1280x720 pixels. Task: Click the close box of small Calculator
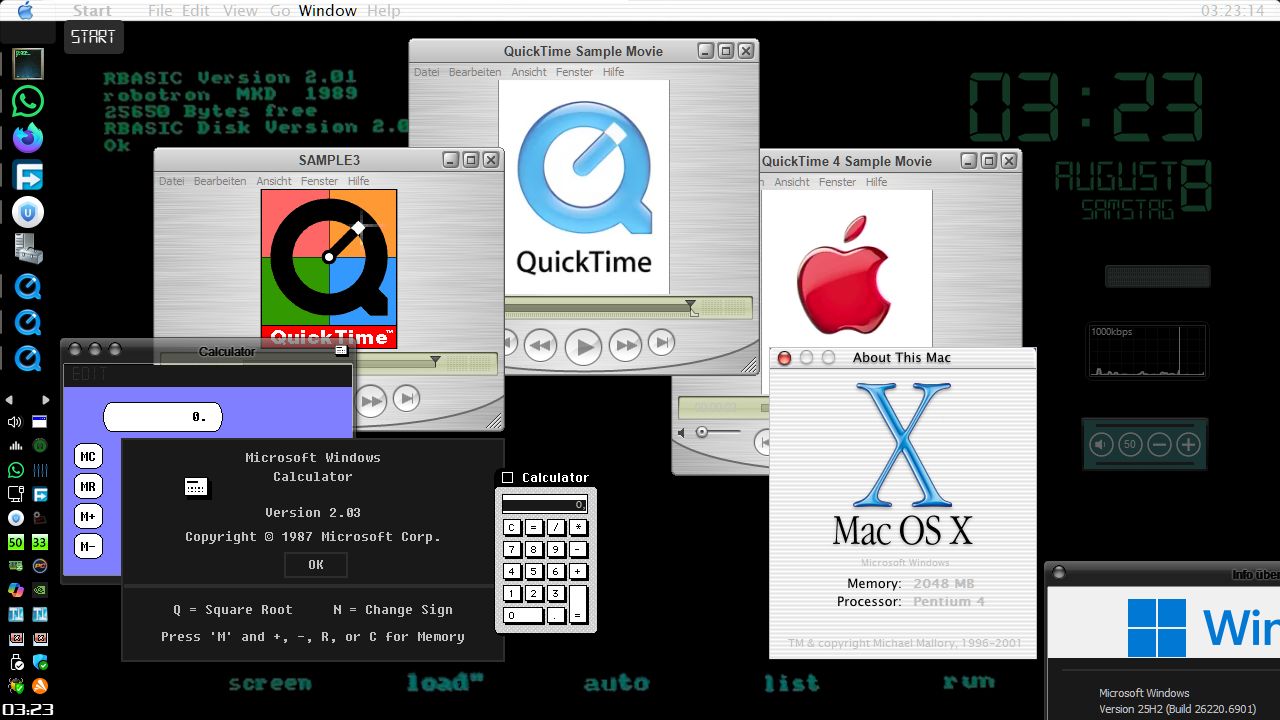(x=507, y=478)
